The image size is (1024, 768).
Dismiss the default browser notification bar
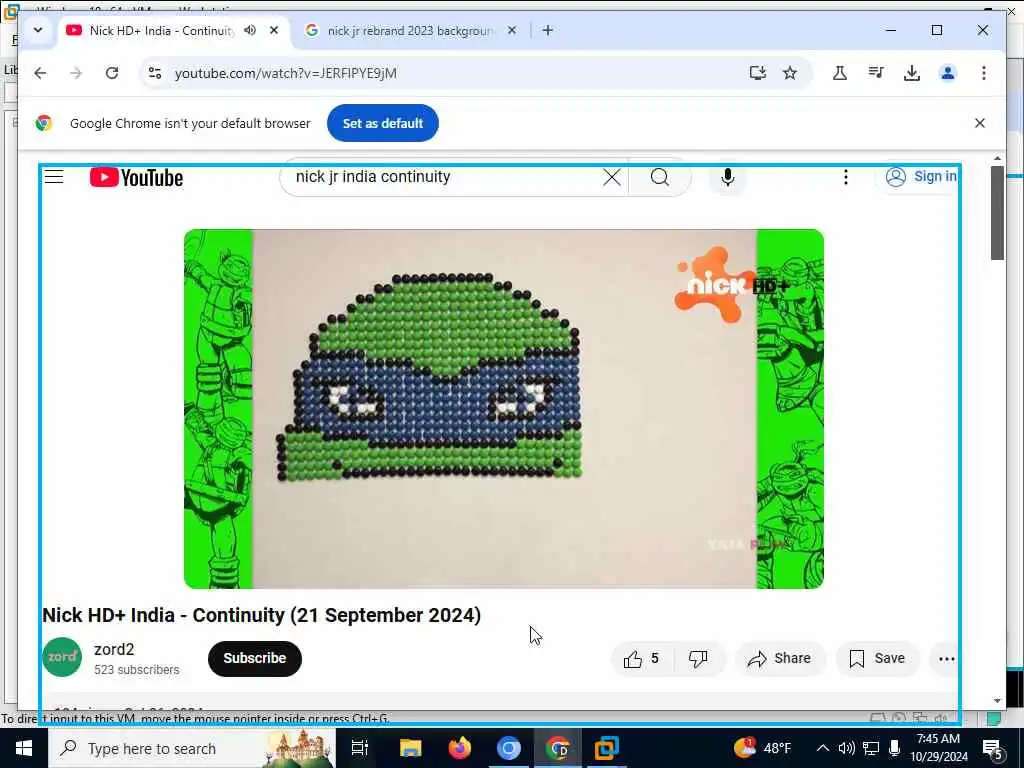pos(980,123)
